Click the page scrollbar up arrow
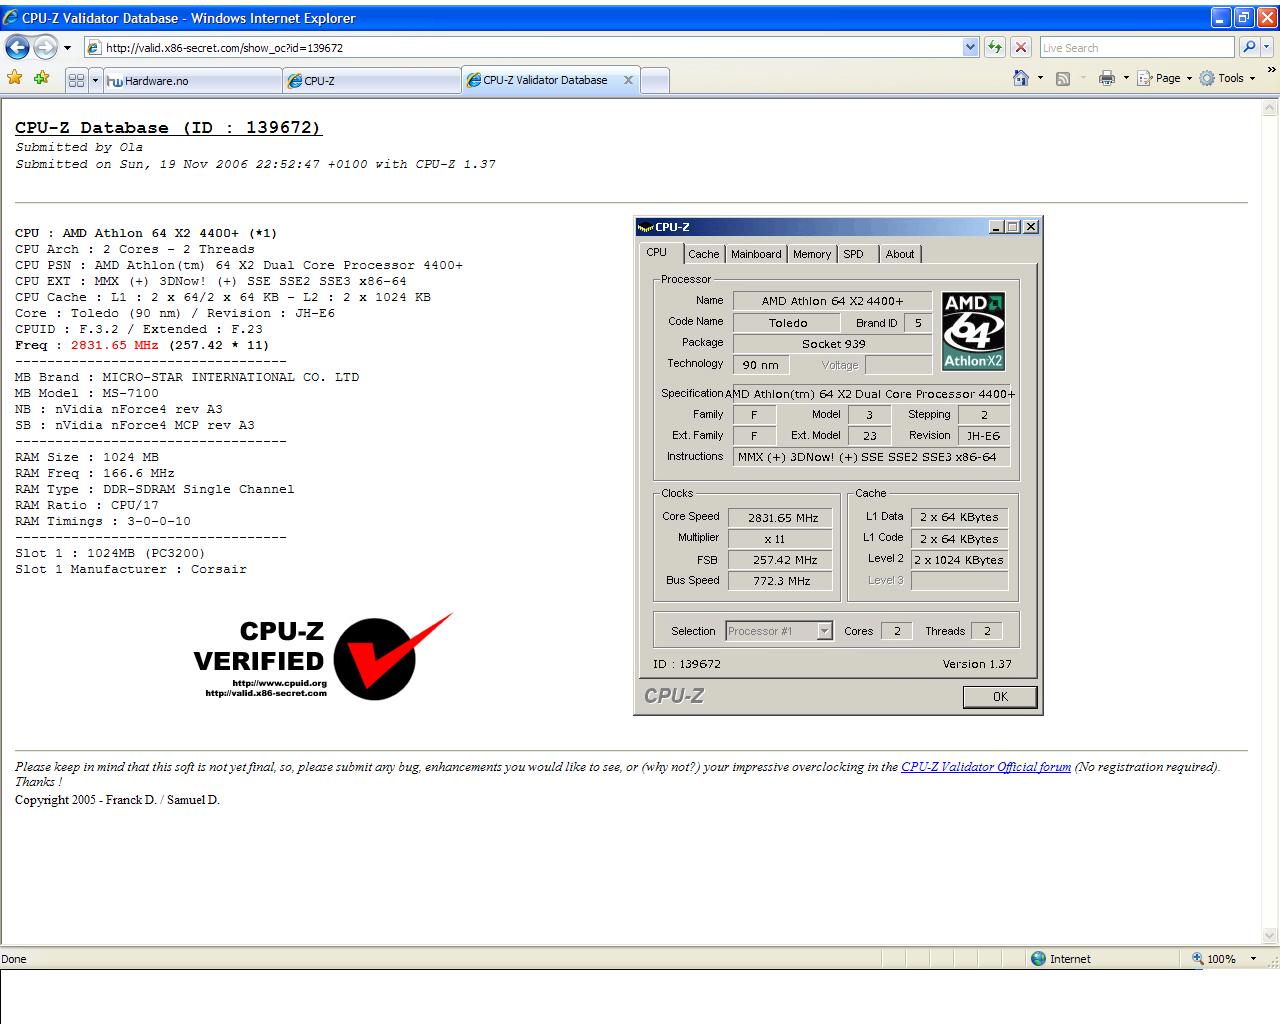 coord(1271,108)
